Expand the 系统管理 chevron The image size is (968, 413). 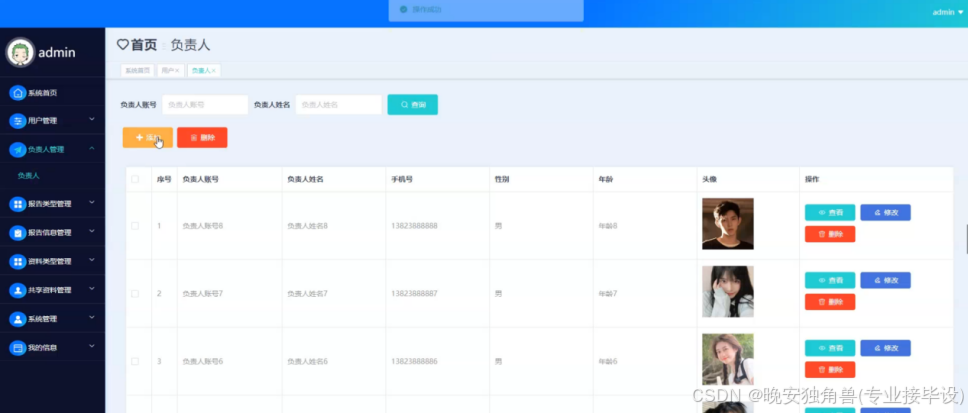pyautogui.click(x=91, y=317)
